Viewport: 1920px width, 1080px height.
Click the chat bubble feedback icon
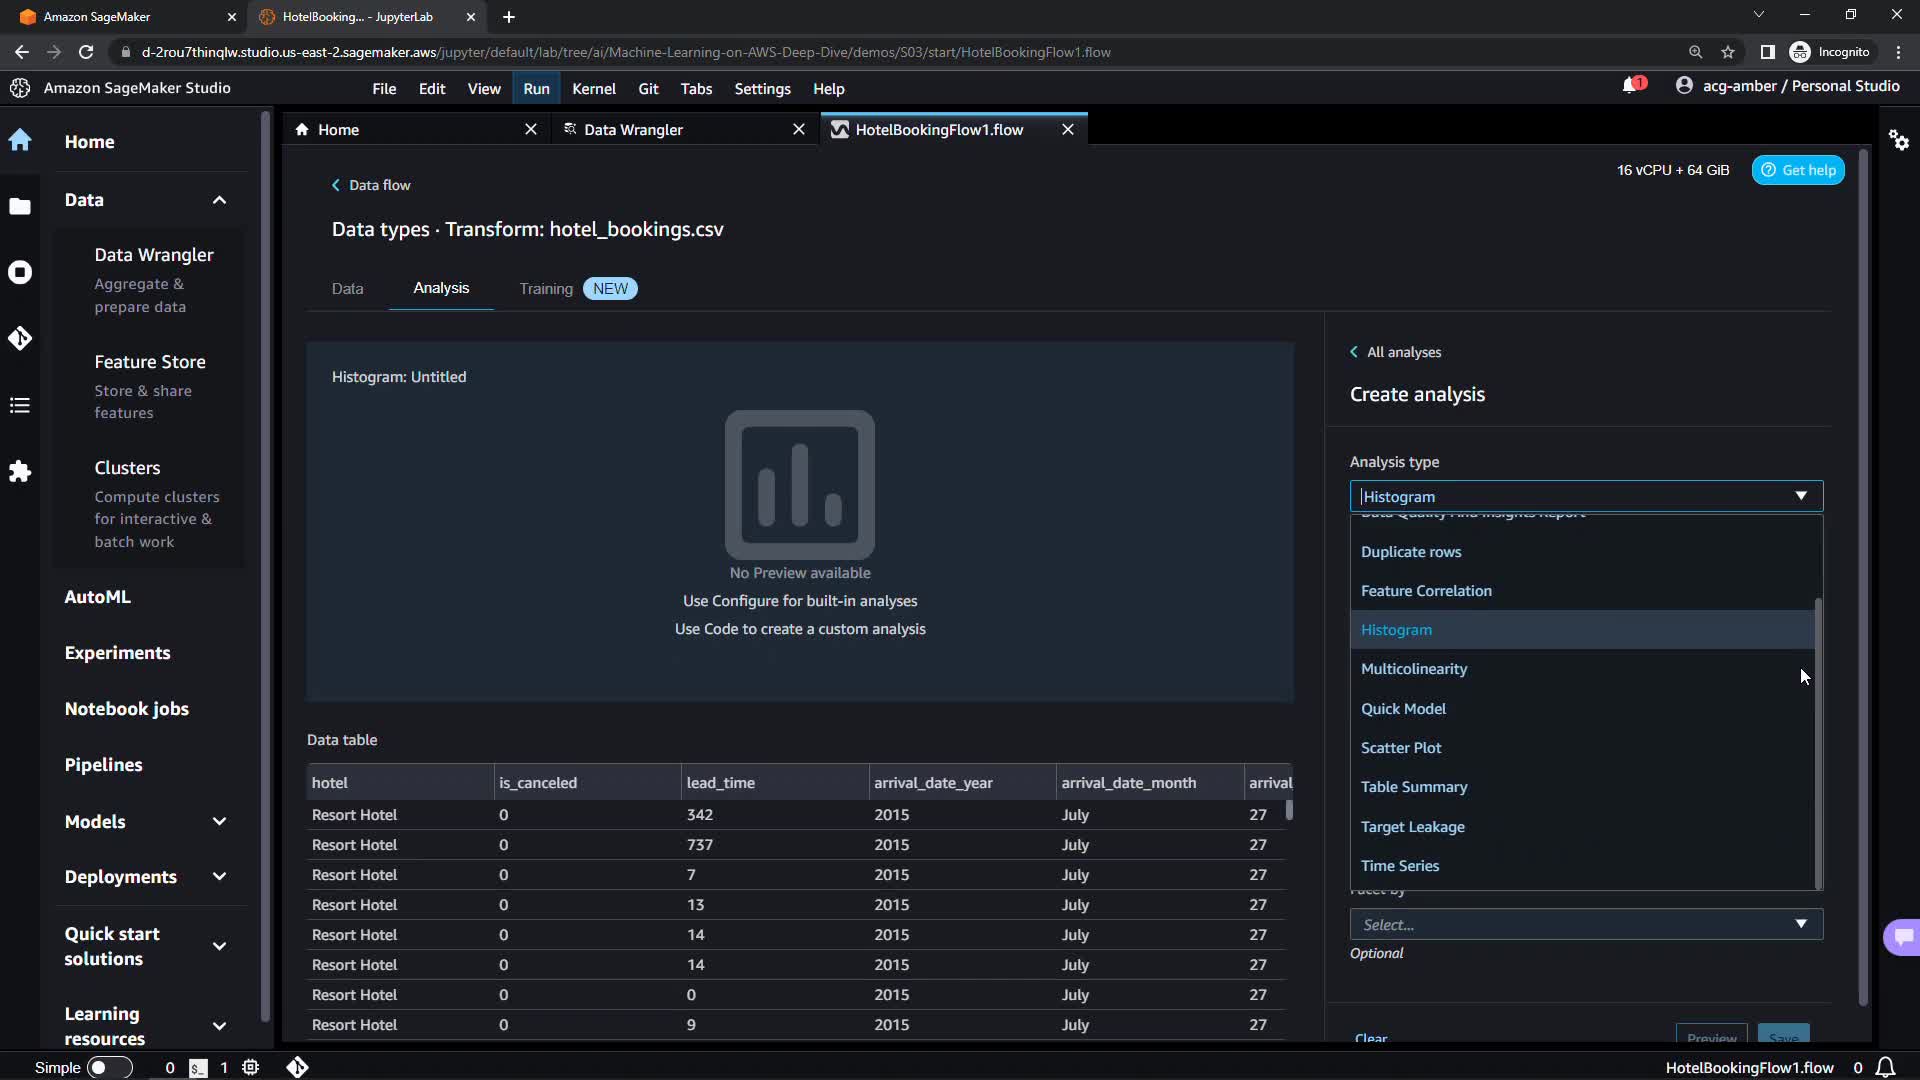coord(1902,937)
